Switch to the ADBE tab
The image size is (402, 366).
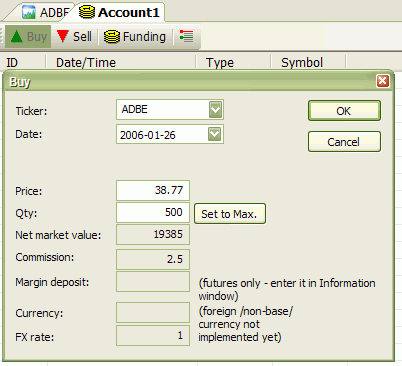tap(47, 13)
